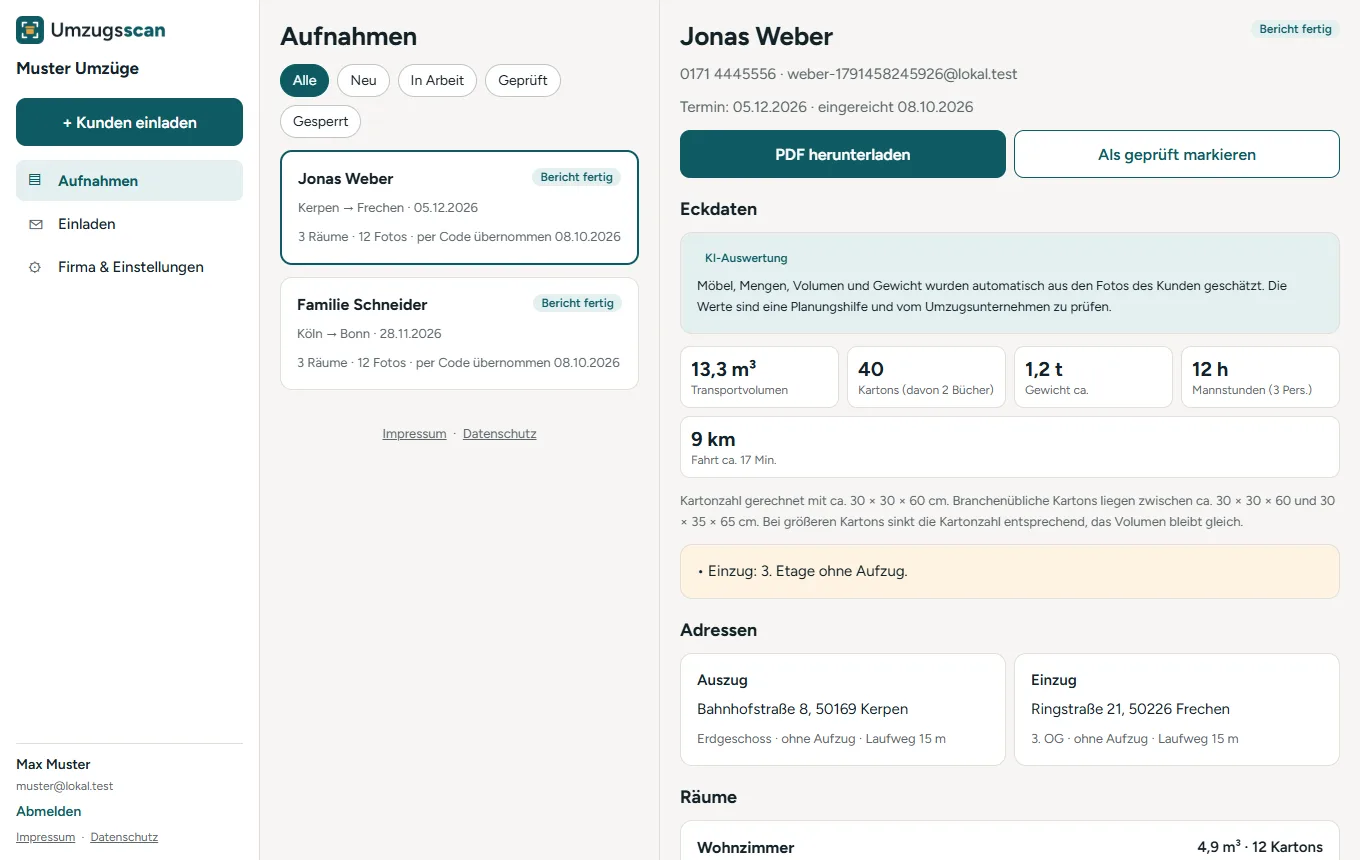This screenshot has width=1360, height=860.
Task: Click Bericht fertig badge on Familie Schneider card
Action: [577, 303]
